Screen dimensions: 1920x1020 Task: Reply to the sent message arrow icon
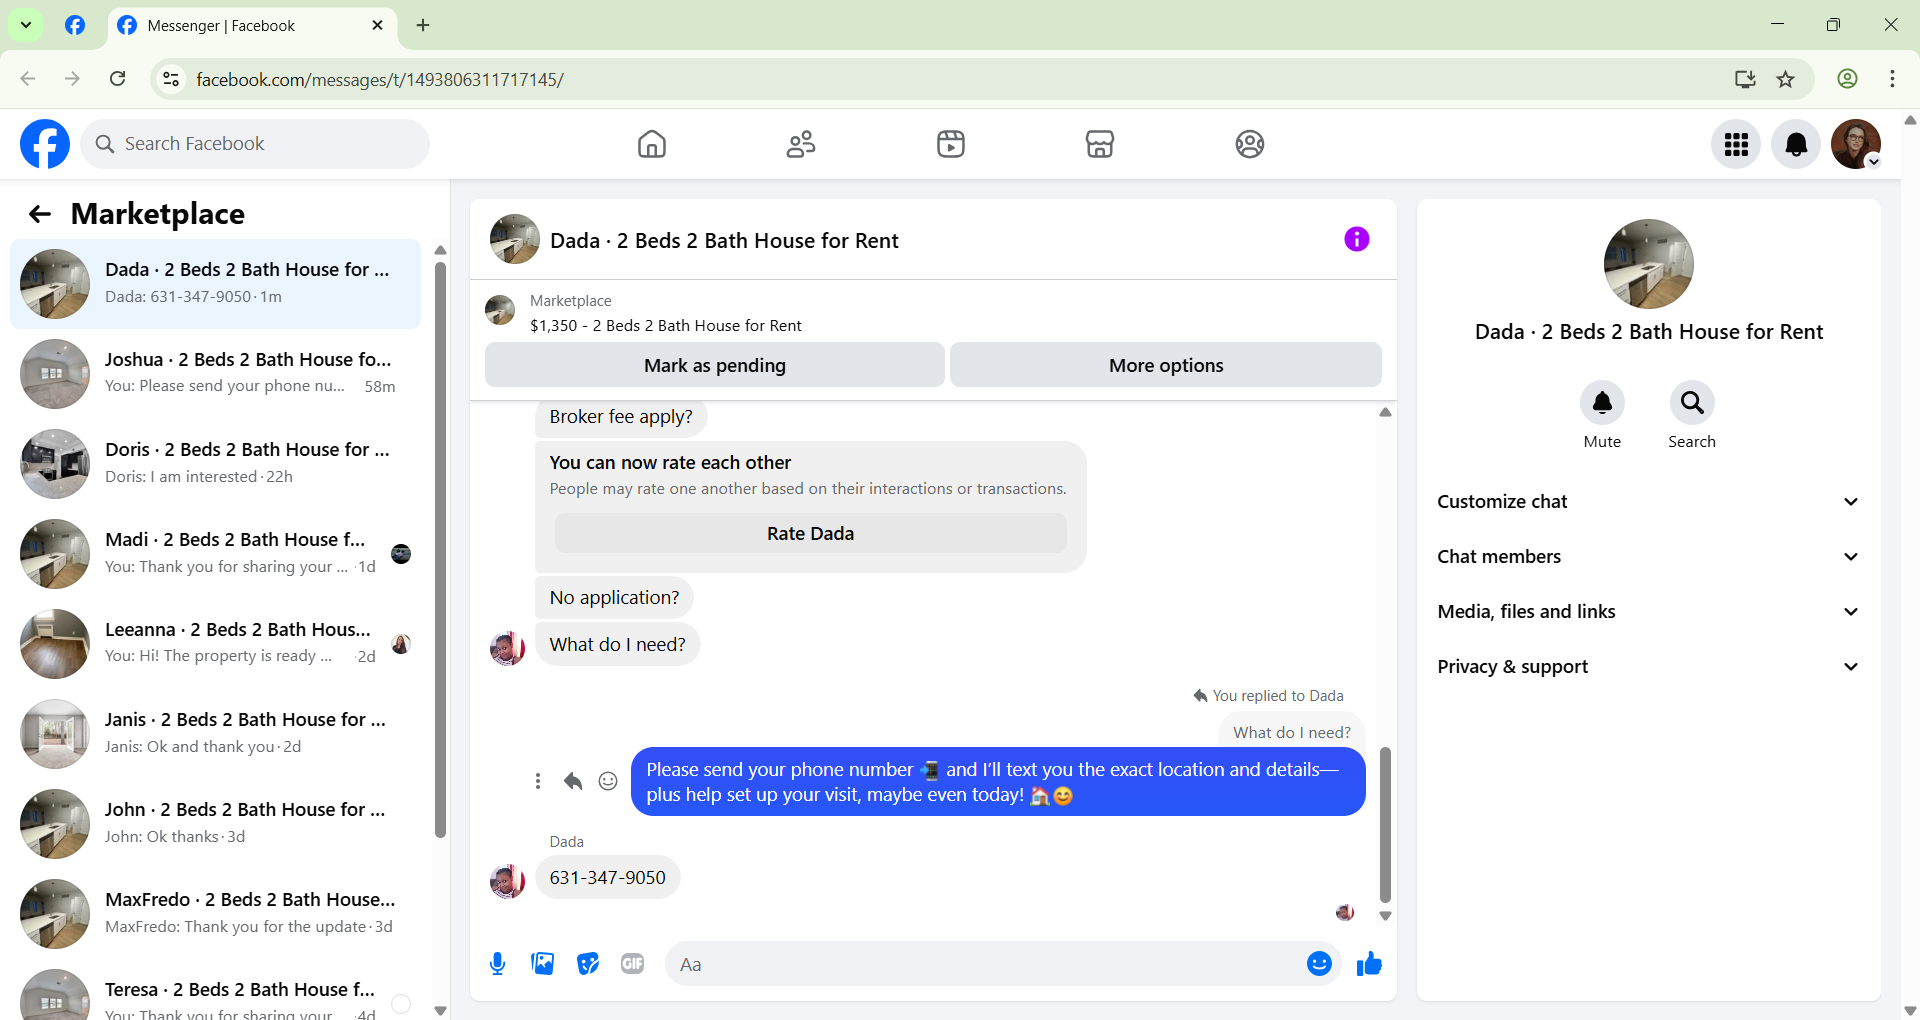(573, 781)
